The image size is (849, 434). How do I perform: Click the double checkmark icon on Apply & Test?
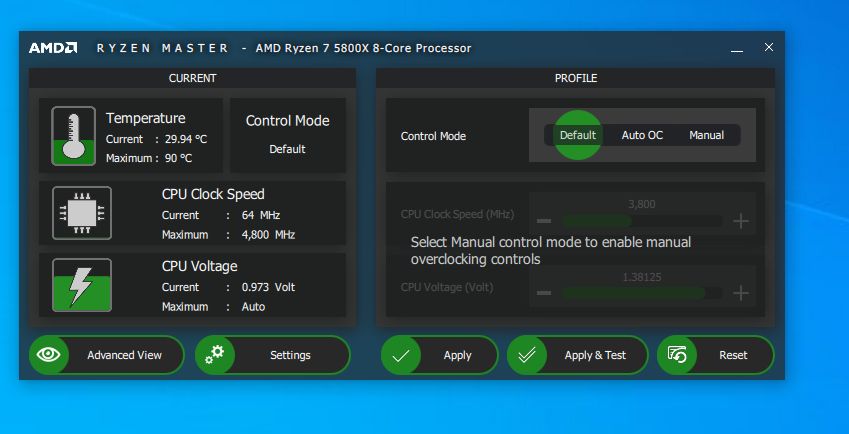click(x=526, y=356)
